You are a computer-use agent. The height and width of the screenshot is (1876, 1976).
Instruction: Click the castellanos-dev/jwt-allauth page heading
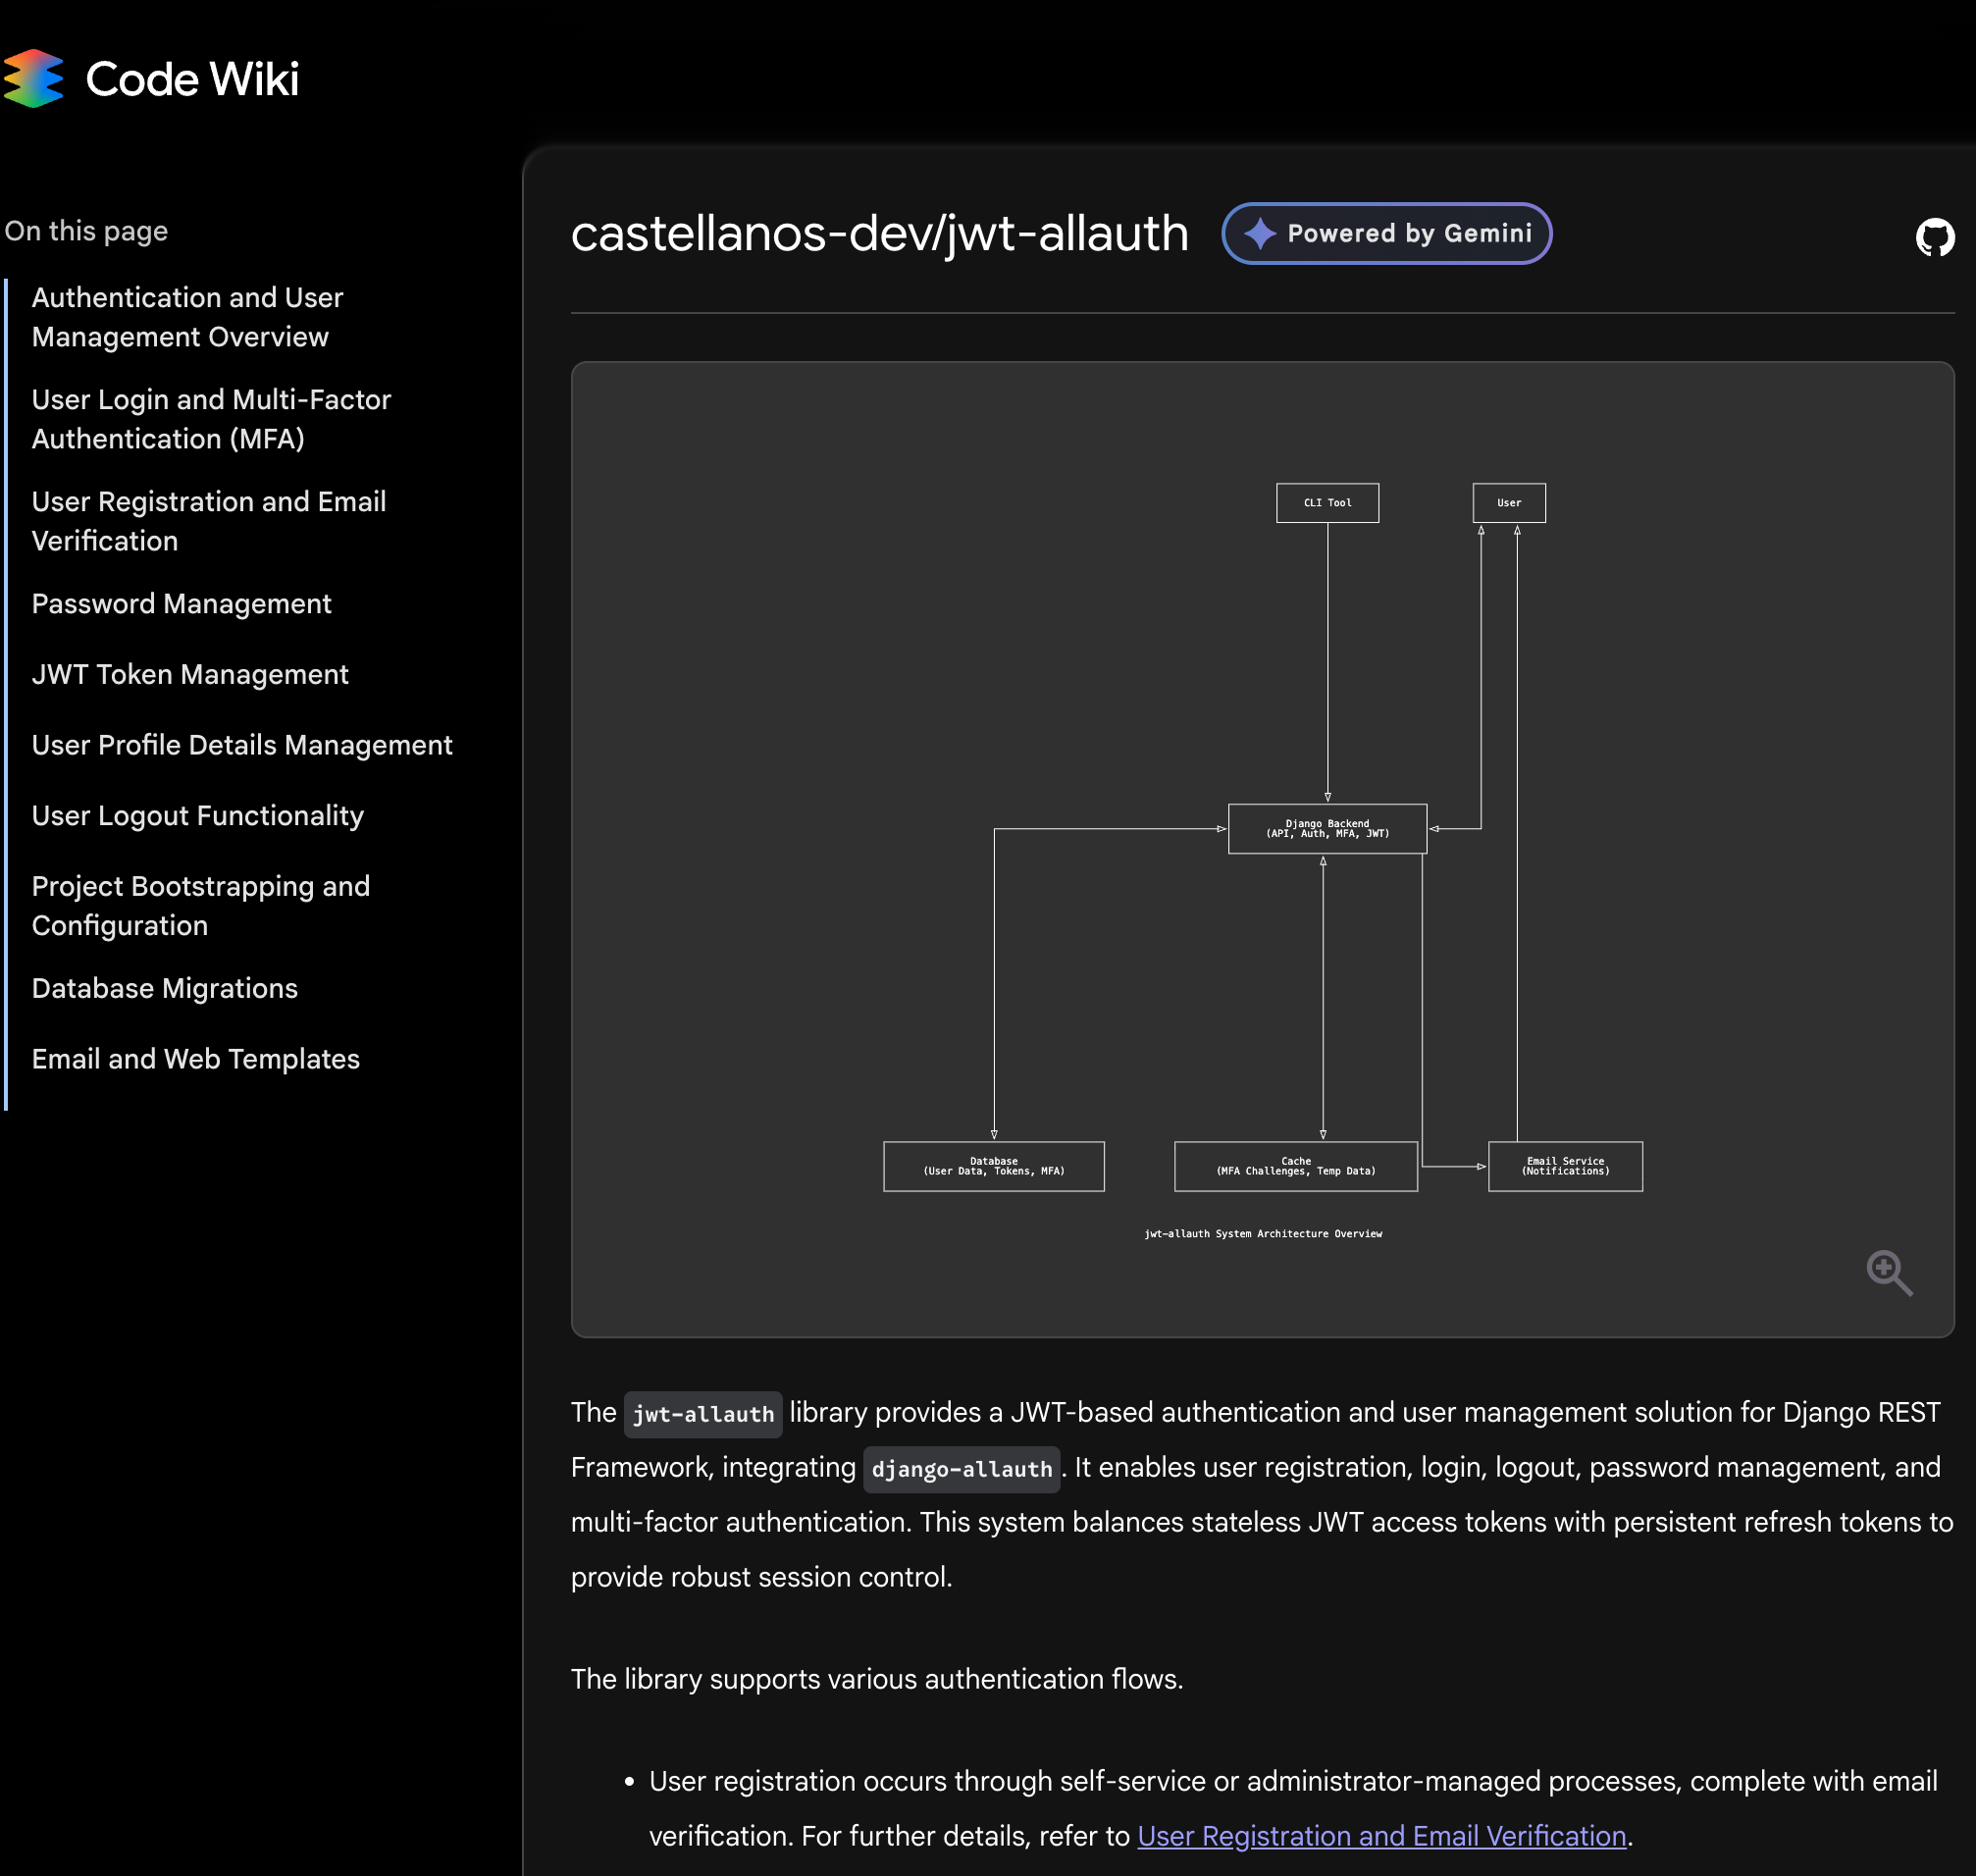point(879,233)
